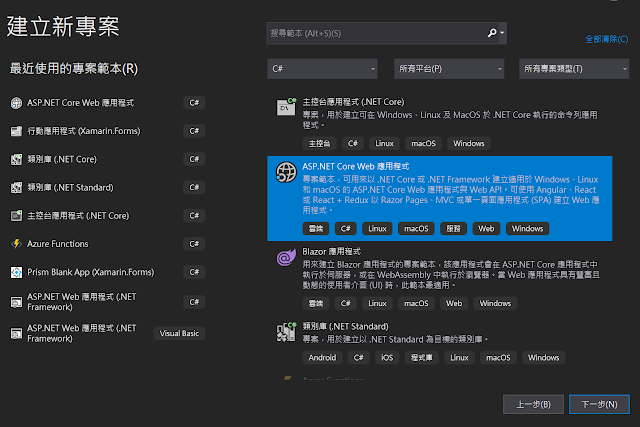640x427 pixels.
Task: Click the Web tag under the Blazor template
Action: click(454, 303)
